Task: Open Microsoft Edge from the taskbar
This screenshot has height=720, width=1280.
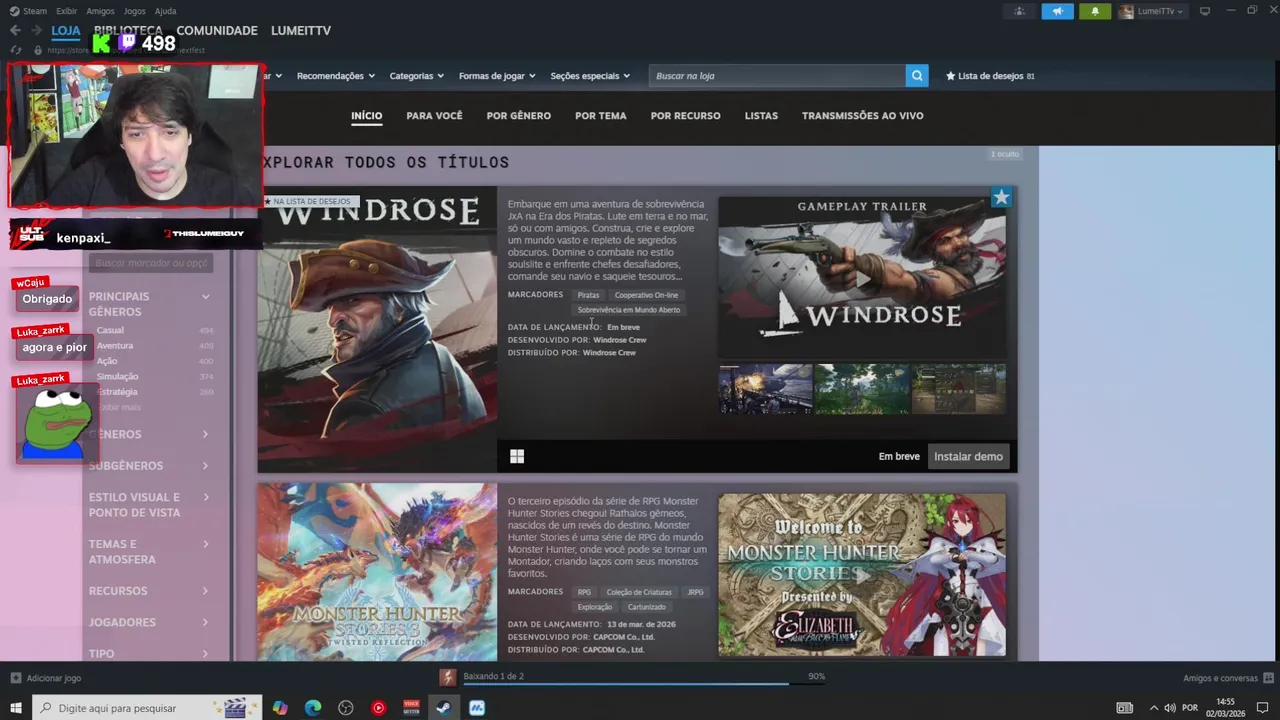Action: [313, 708]
